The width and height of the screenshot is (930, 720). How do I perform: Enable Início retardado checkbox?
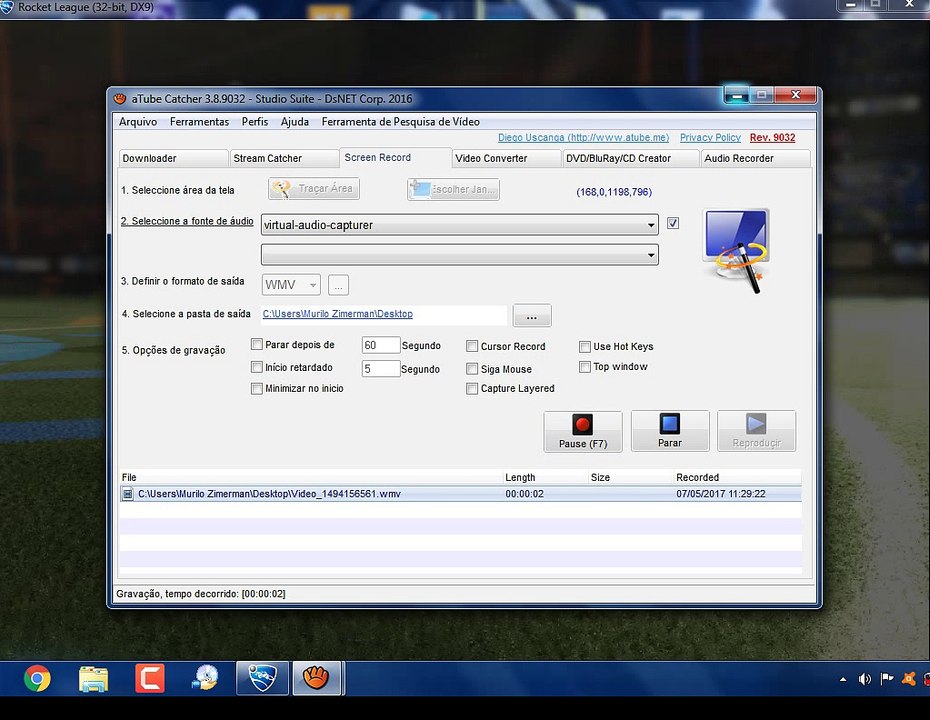257,367
